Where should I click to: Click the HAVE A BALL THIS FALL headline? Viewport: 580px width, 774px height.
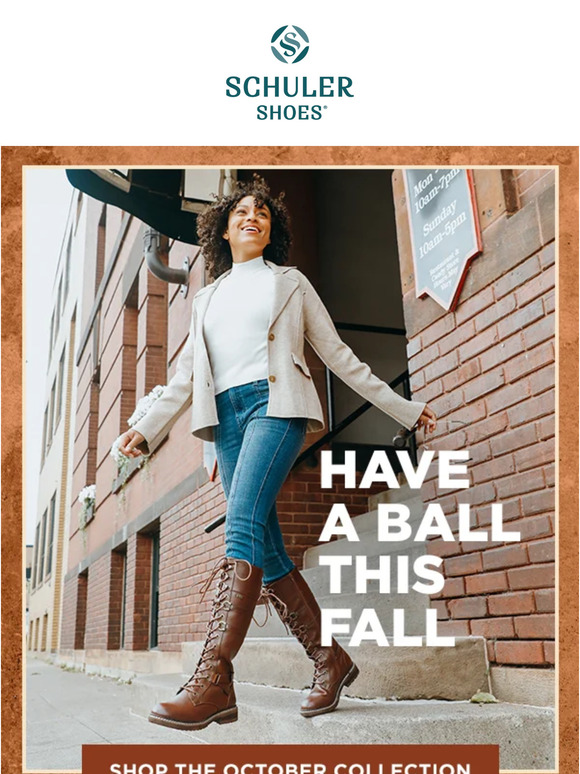click(420, 548)
